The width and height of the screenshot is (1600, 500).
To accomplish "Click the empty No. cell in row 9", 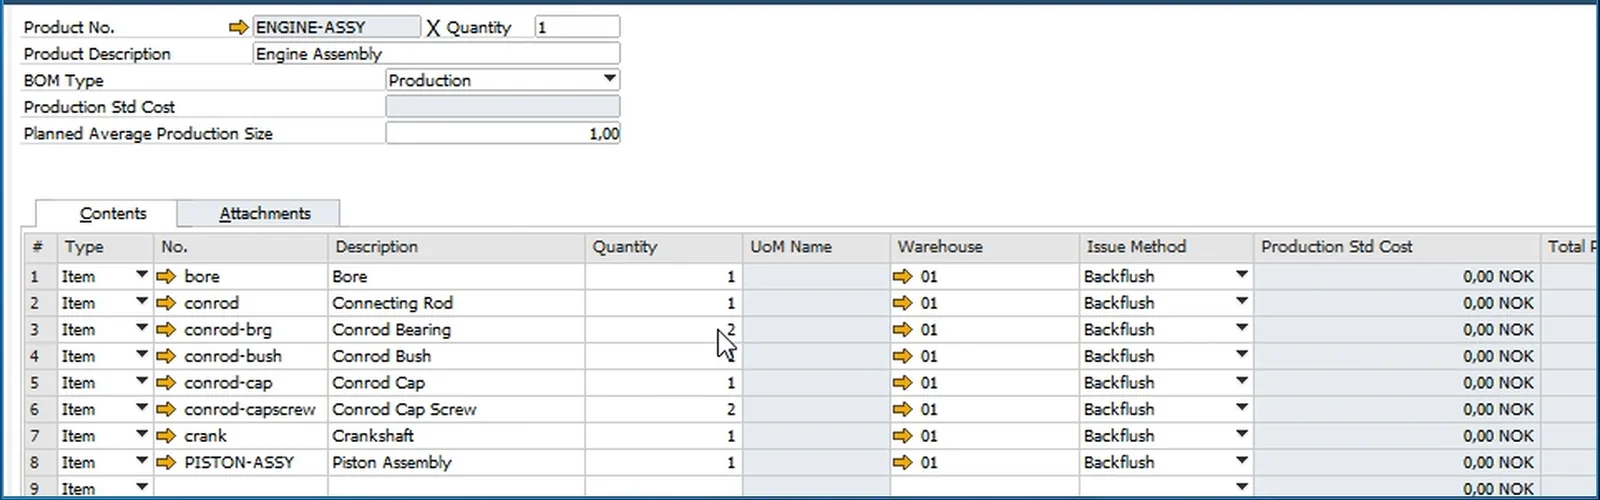I will click(x=241, y=488).
